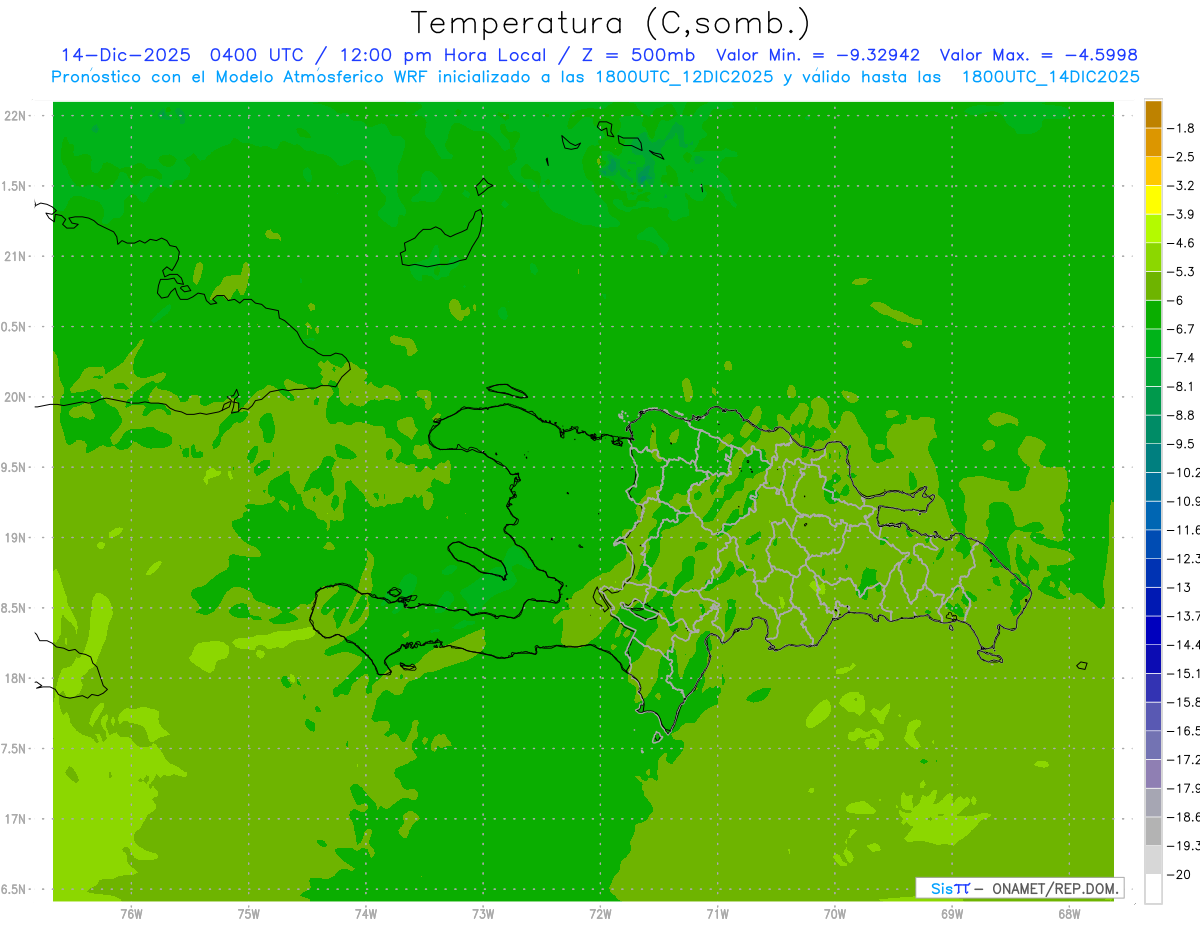Click the "-13" colorbar label
1200x927 pixels.
click(x=1178, y=587)
